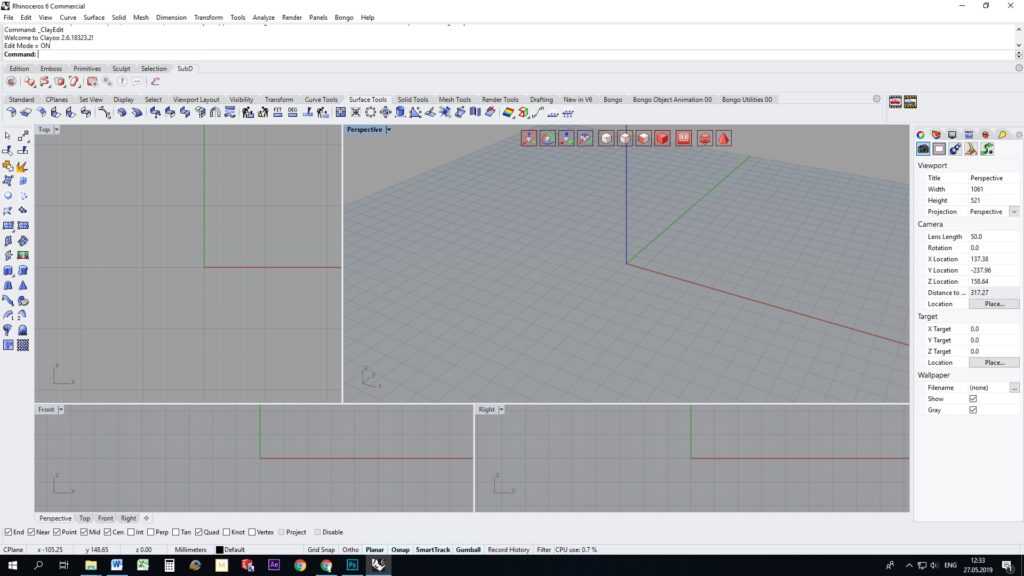
Task: Enable the Perp object snap checkbox
Action: point(151,532)
